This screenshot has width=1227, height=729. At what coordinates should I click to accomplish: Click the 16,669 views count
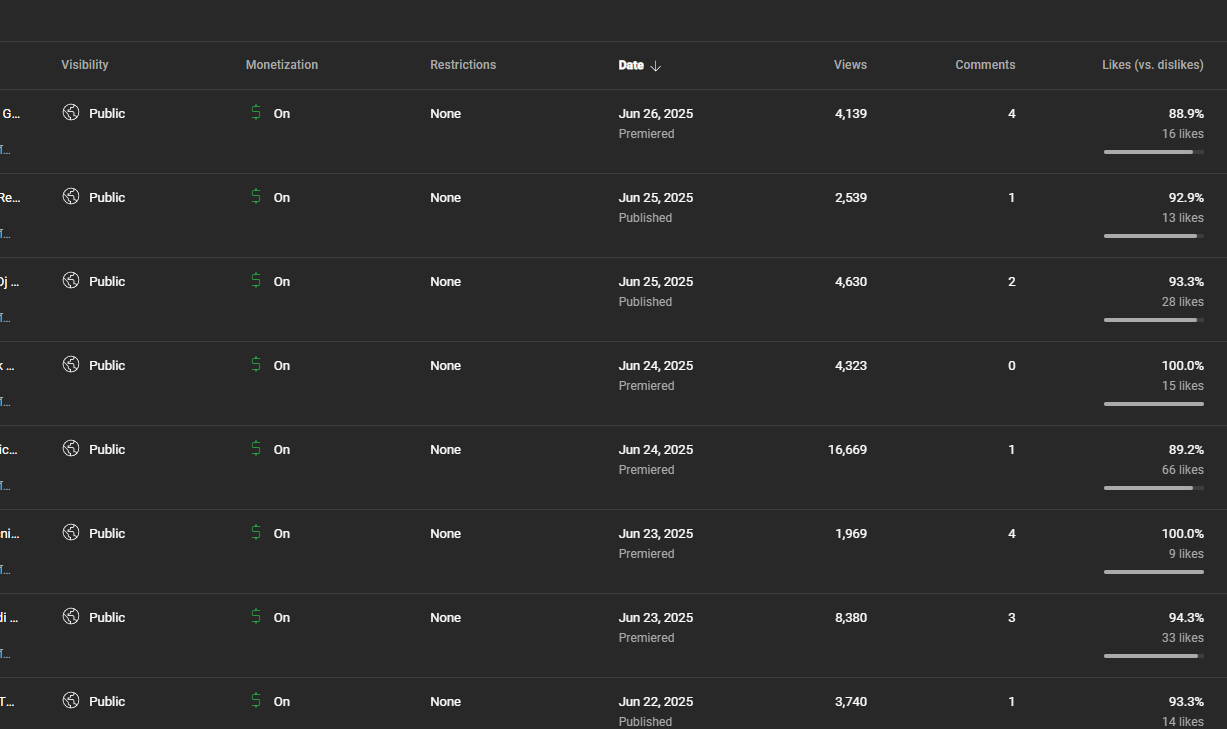point(848,450)
